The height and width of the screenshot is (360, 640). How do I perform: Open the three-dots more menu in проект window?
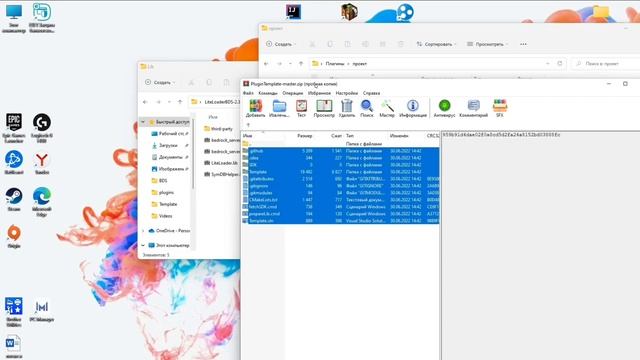(523, 44)
